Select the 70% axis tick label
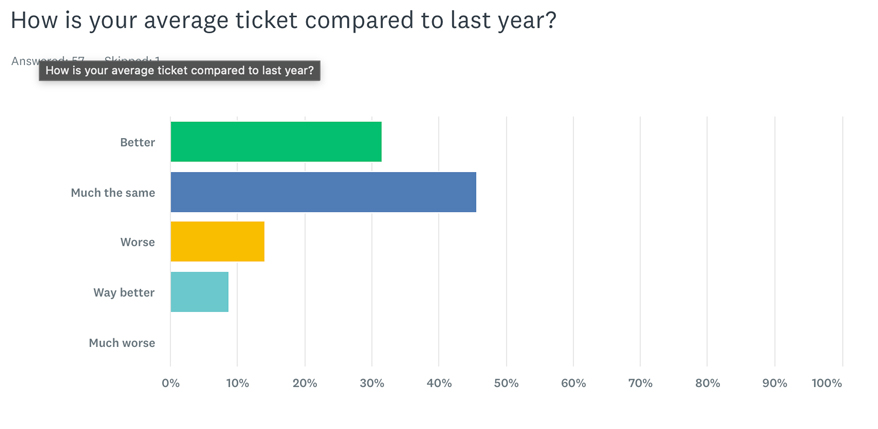The width and height of the screenshot is (878, 429). [640, 383]
